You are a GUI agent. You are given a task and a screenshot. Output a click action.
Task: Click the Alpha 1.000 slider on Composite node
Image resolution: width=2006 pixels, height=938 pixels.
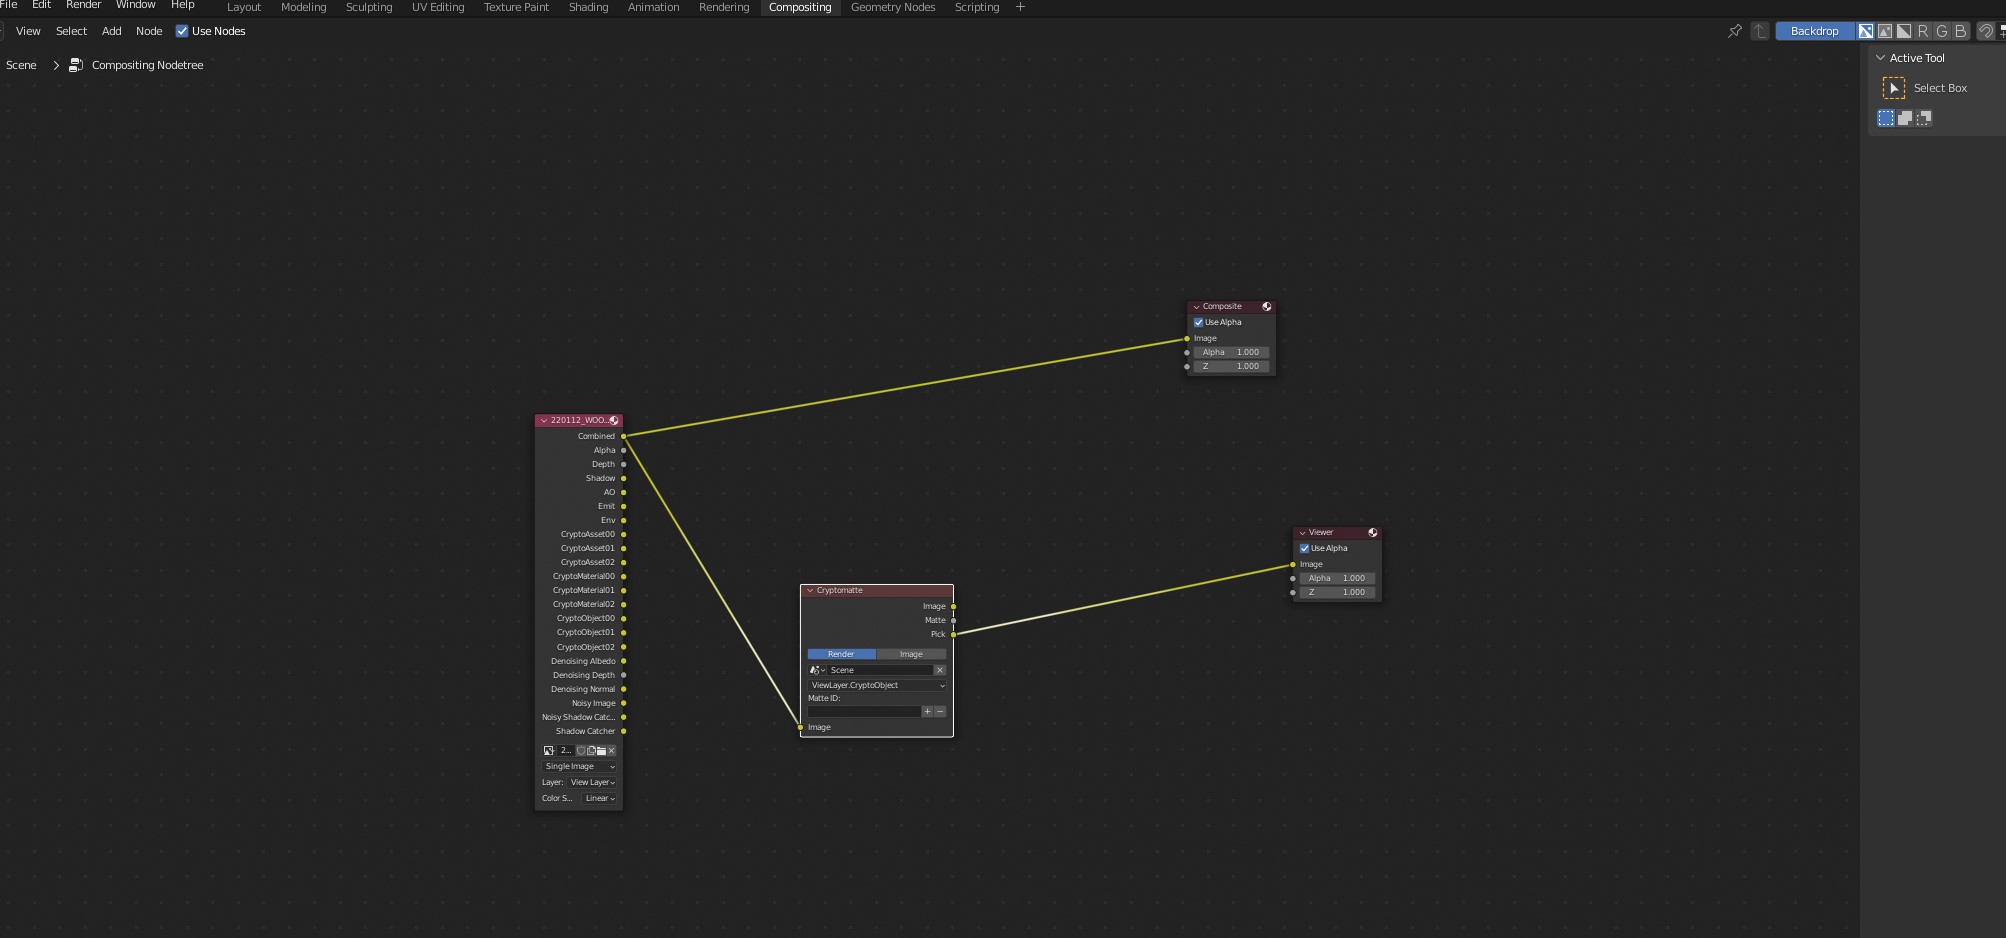pos(1231,352)
